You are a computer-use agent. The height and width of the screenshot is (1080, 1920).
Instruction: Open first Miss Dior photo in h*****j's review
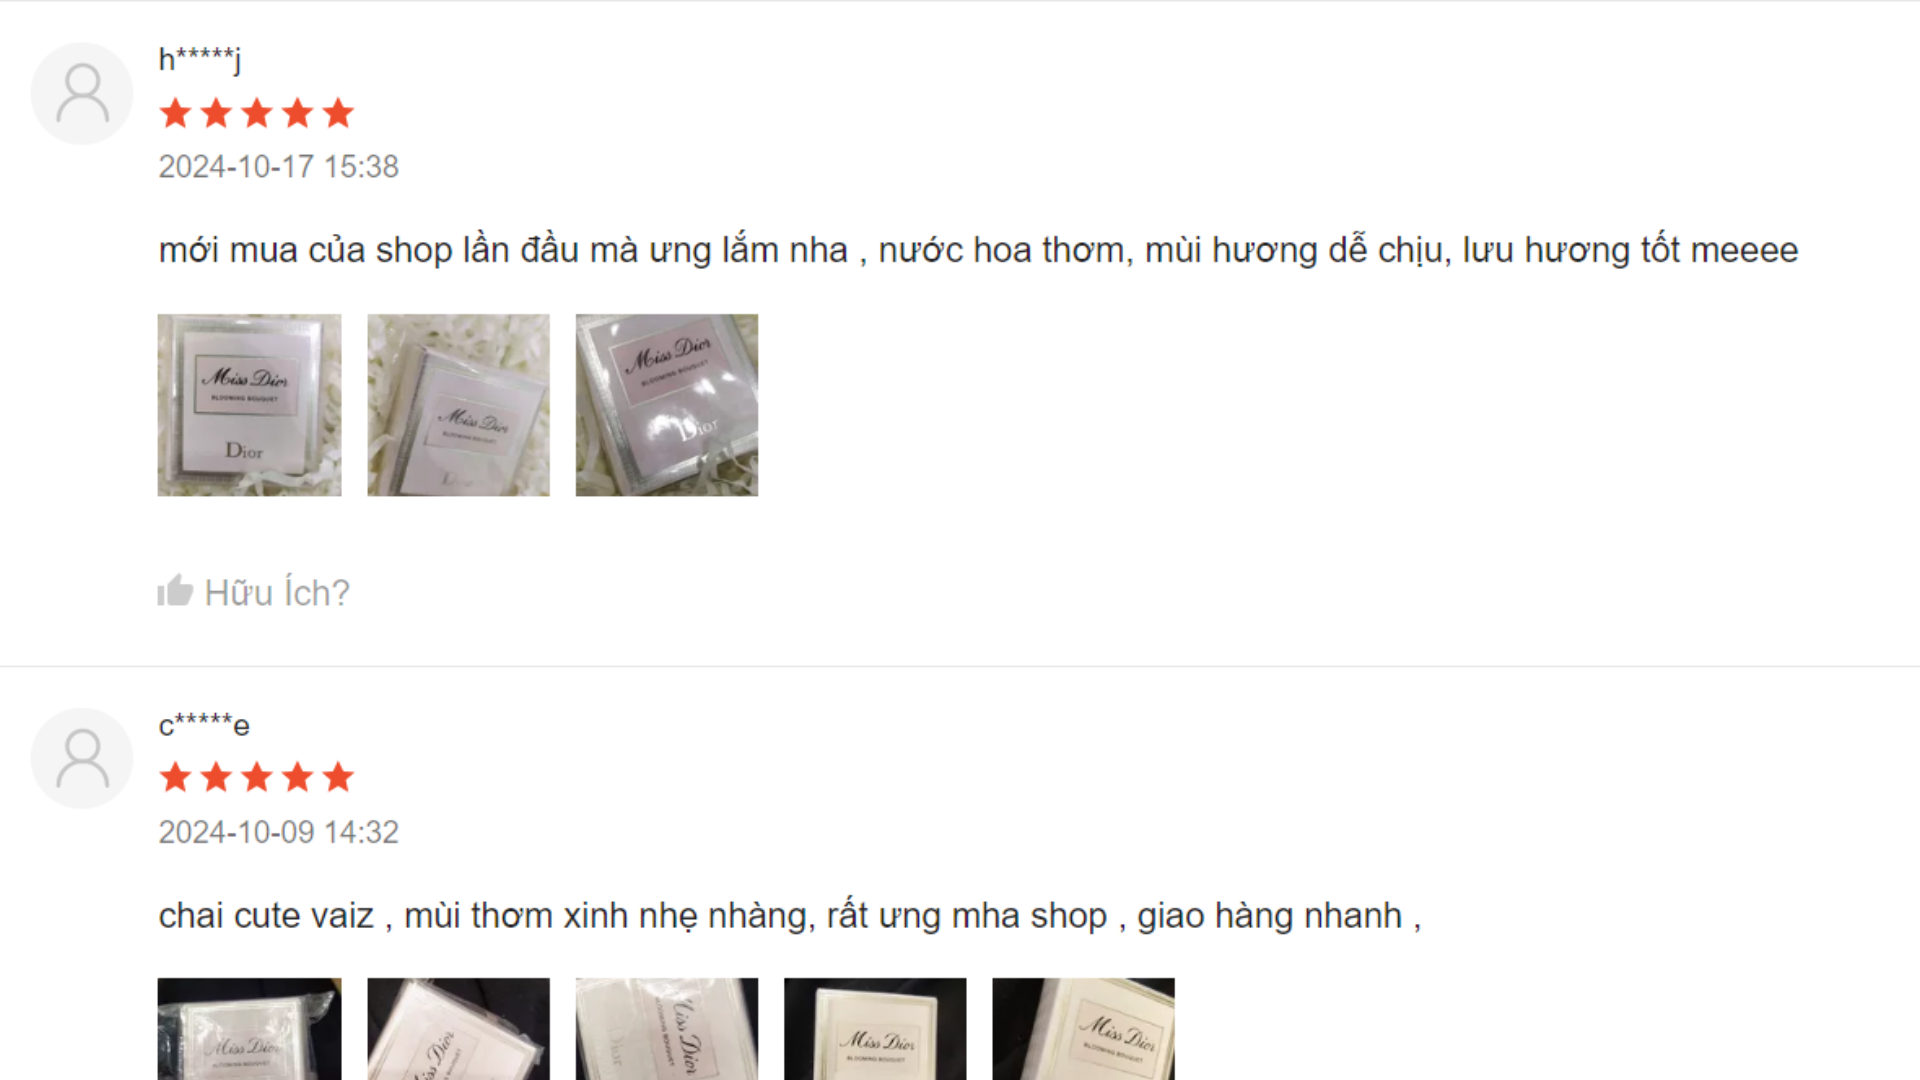249,405
